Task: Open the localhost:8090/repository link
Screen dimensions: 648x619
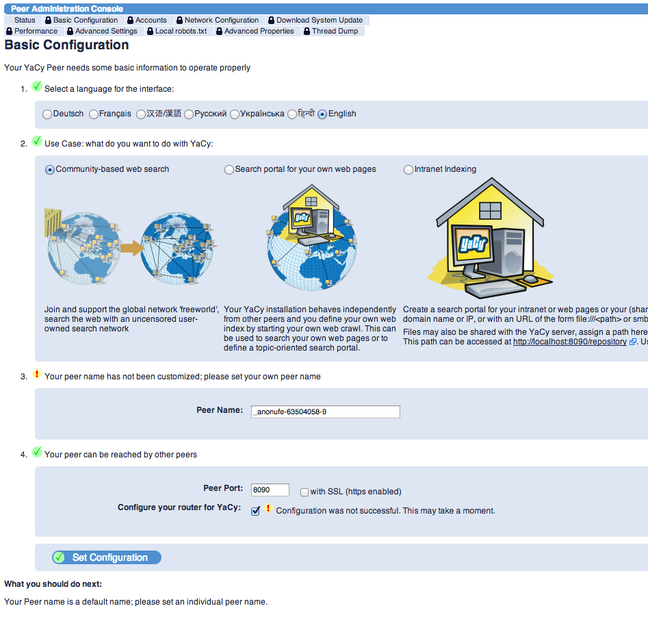Action: tap(569, 342)
